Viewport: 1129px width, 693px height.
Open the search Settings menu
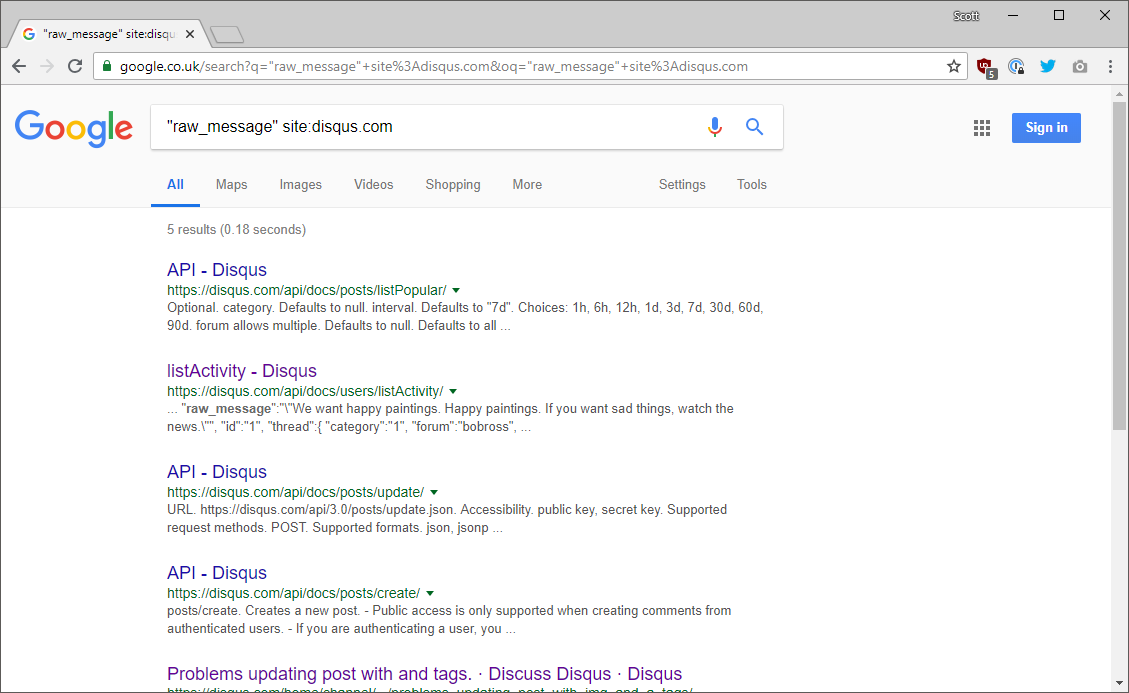point(682,185)
